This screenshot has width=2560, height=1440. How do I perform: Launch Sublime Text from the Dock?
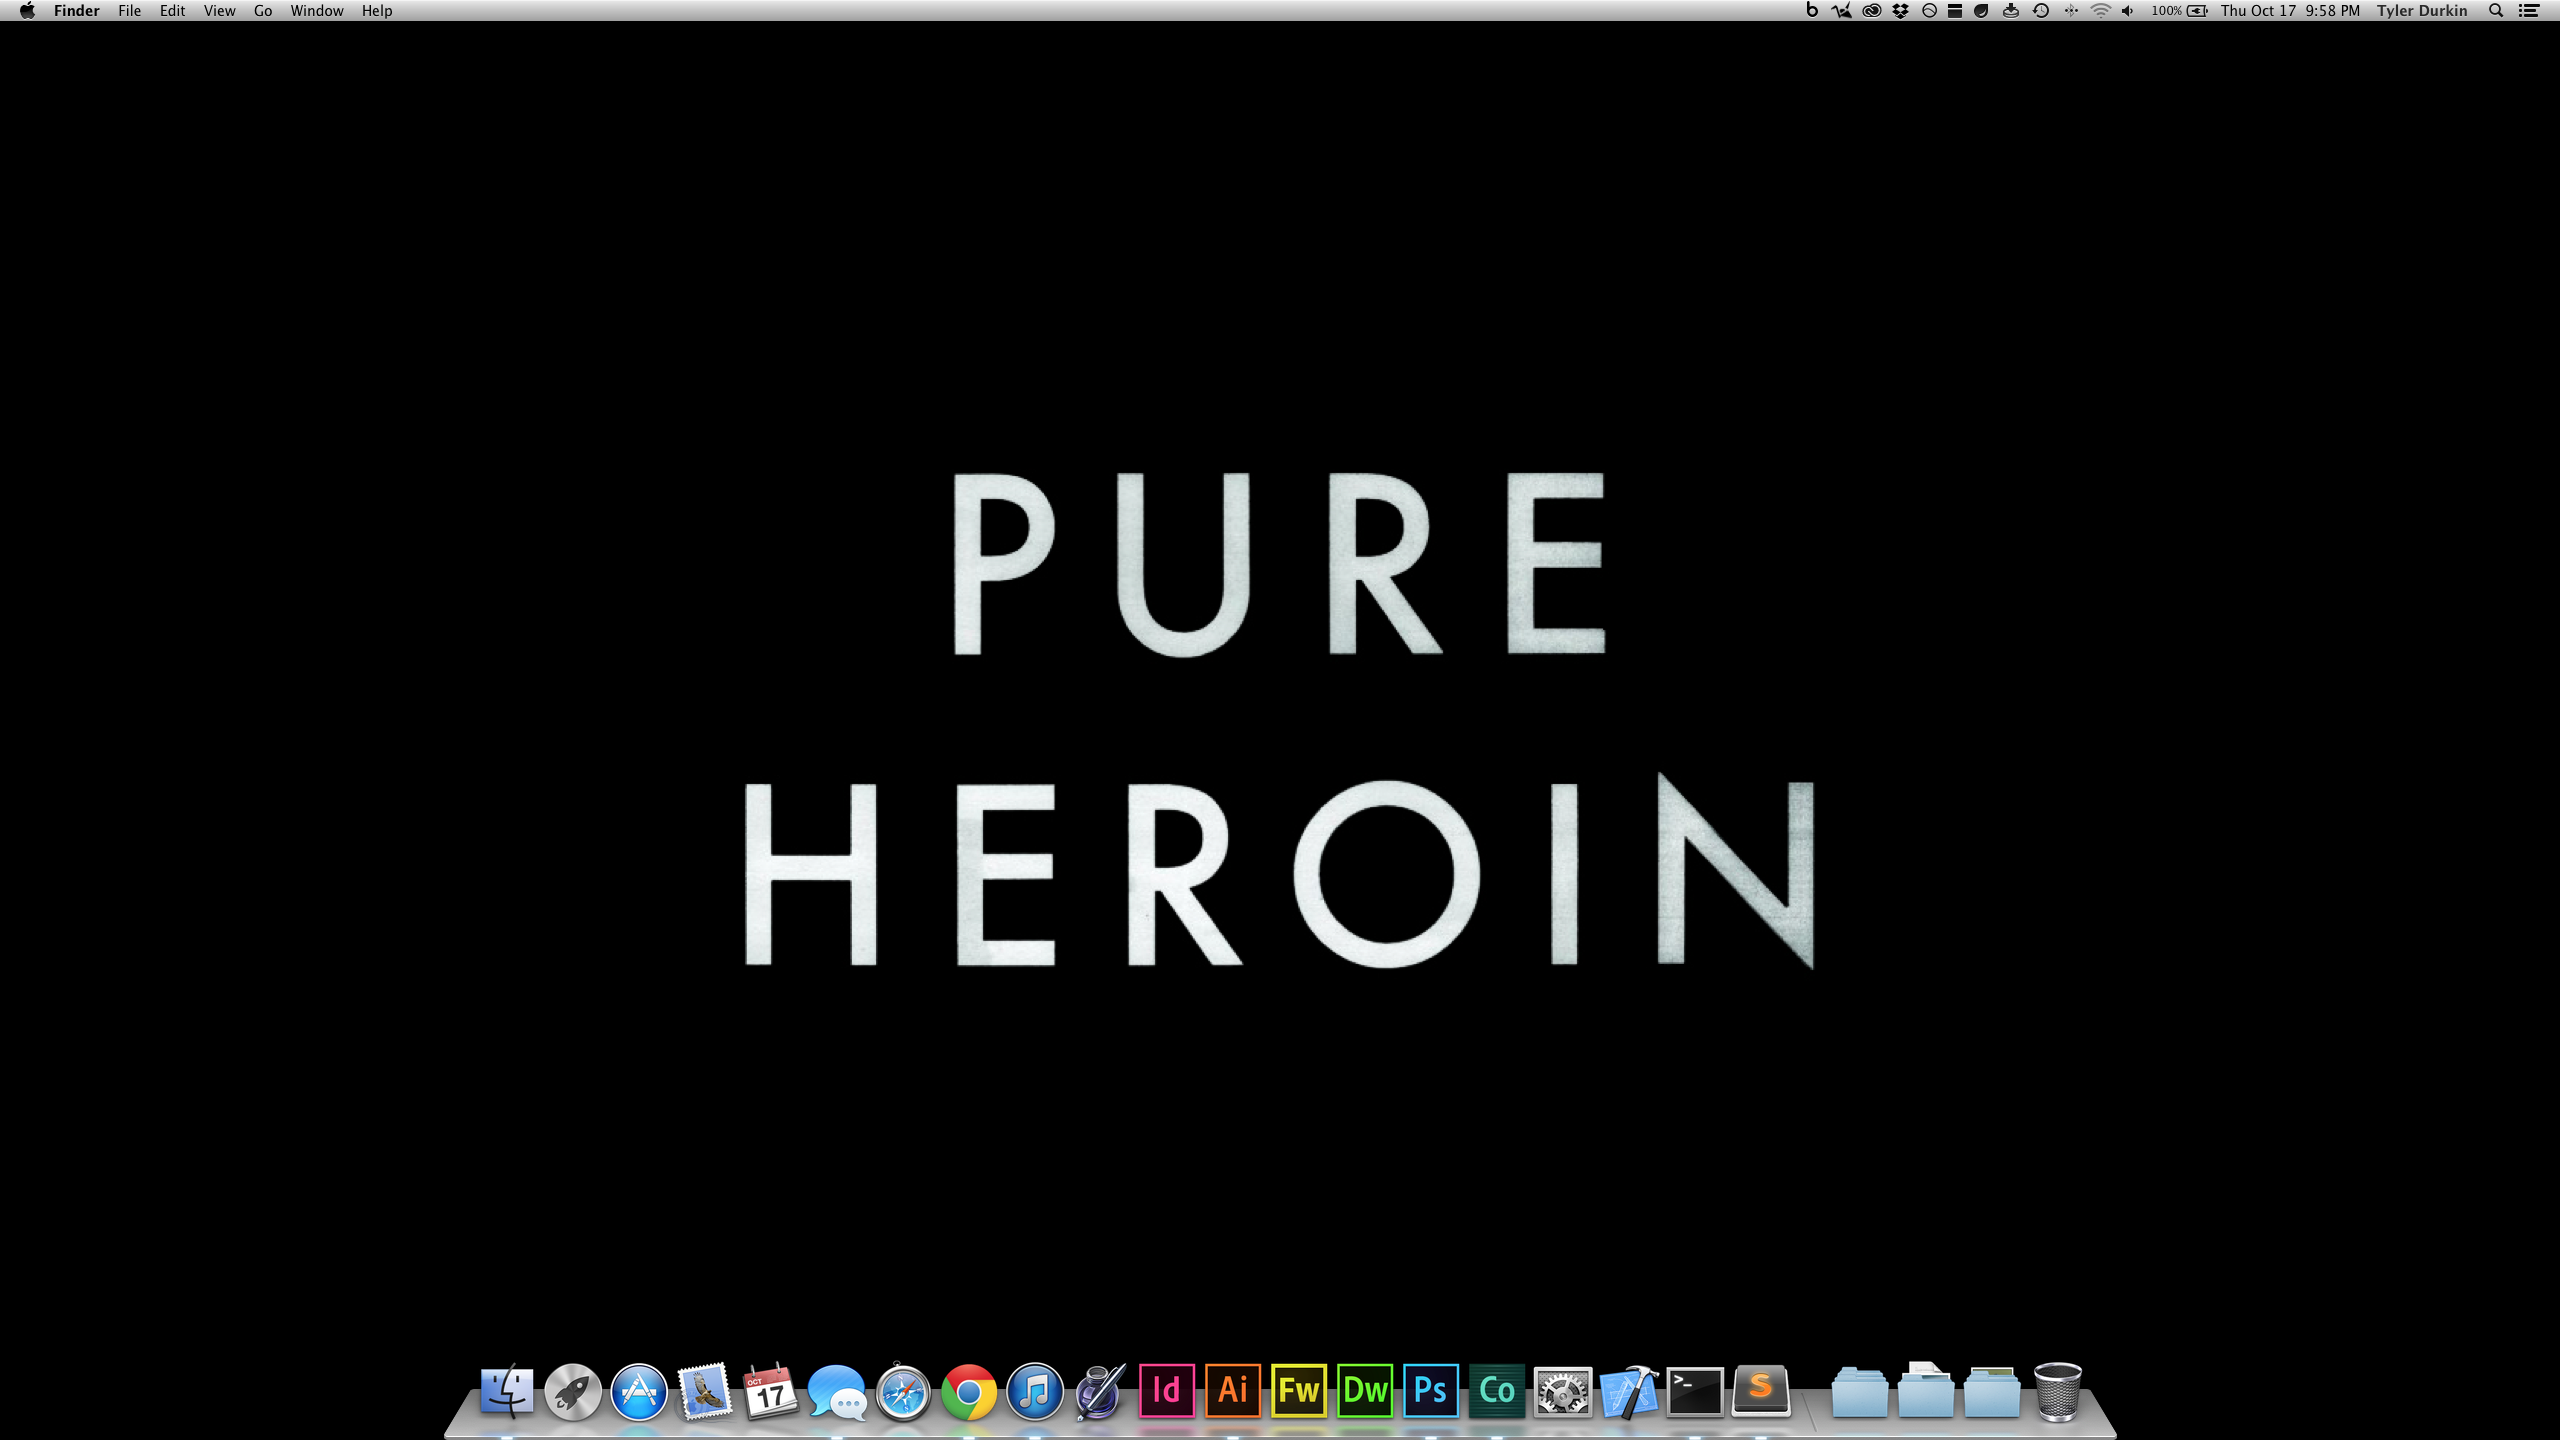1761,1391
